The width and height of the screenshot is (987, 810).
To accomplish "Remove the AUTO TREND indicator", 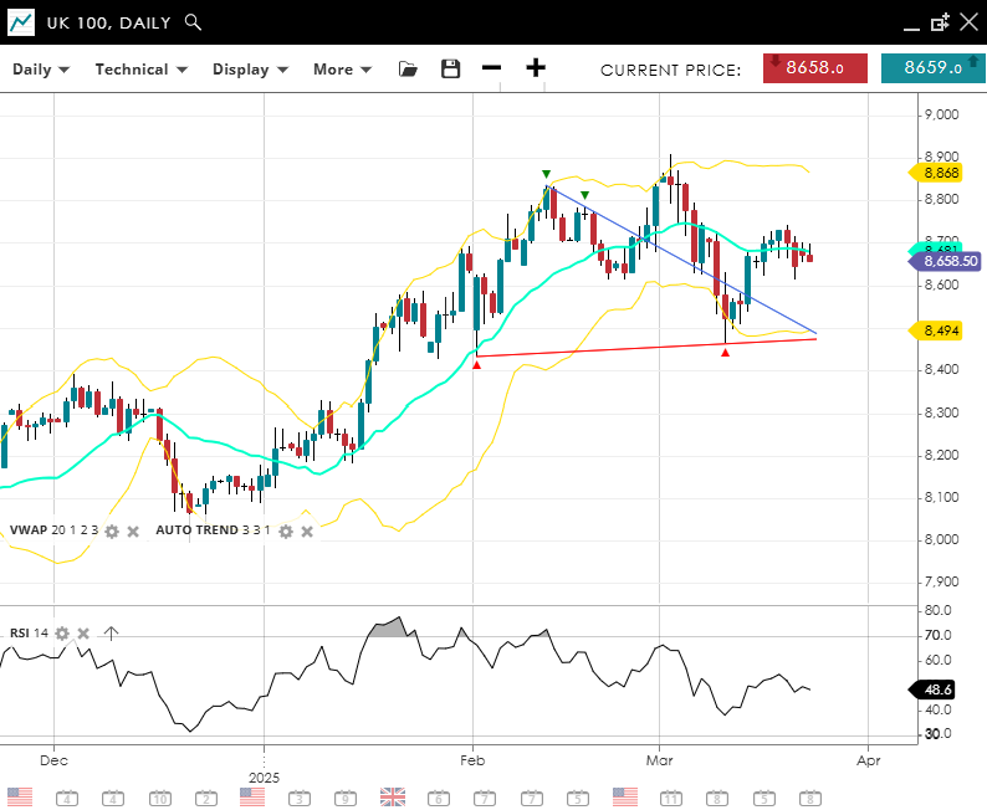I will (x=307, y=531).
